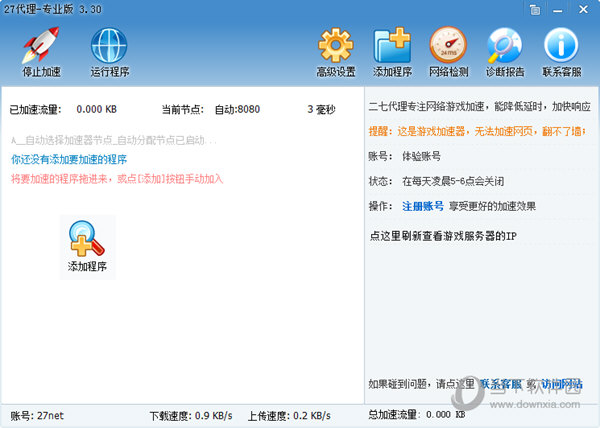
Task: Click 注册账号 link
Action: pos(423,207)
